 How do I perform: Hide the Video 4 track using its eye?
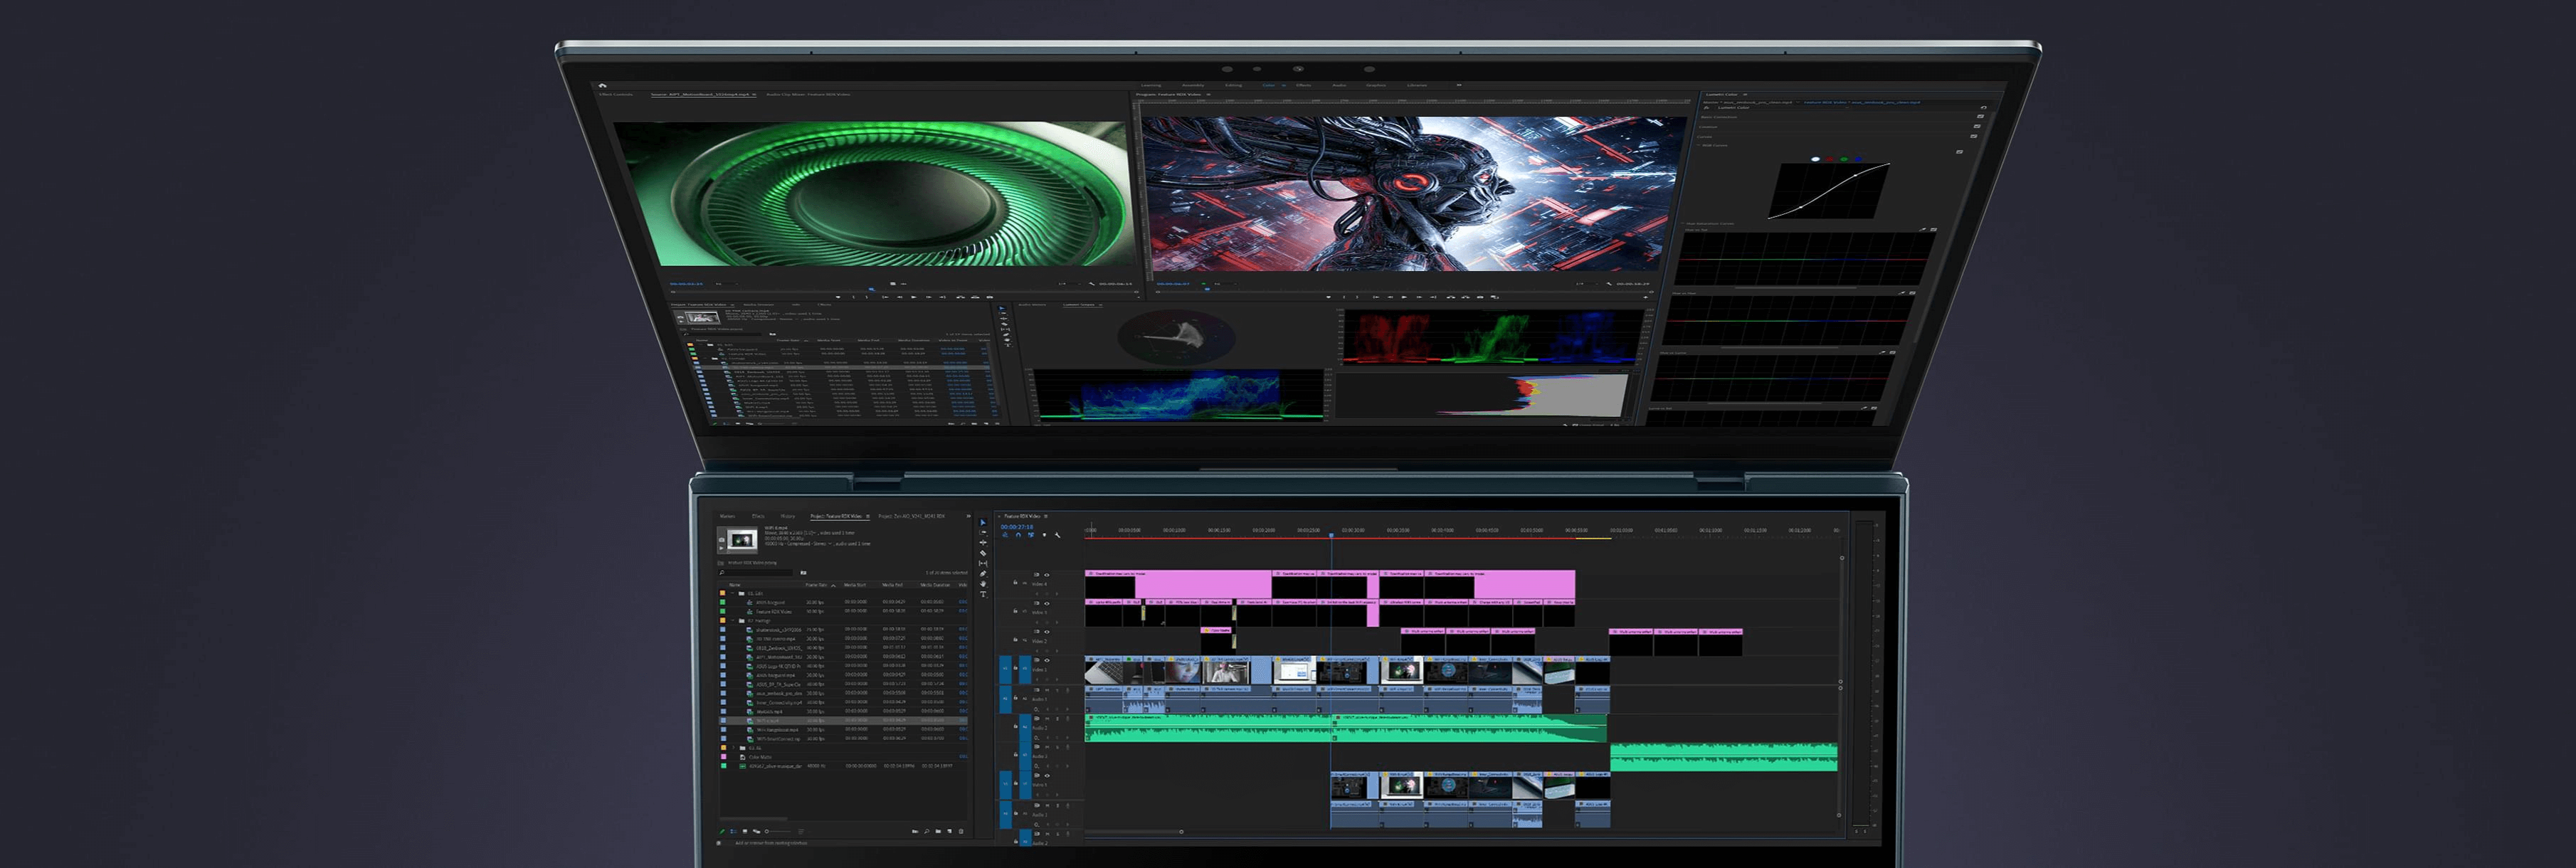pos(1048,575)
